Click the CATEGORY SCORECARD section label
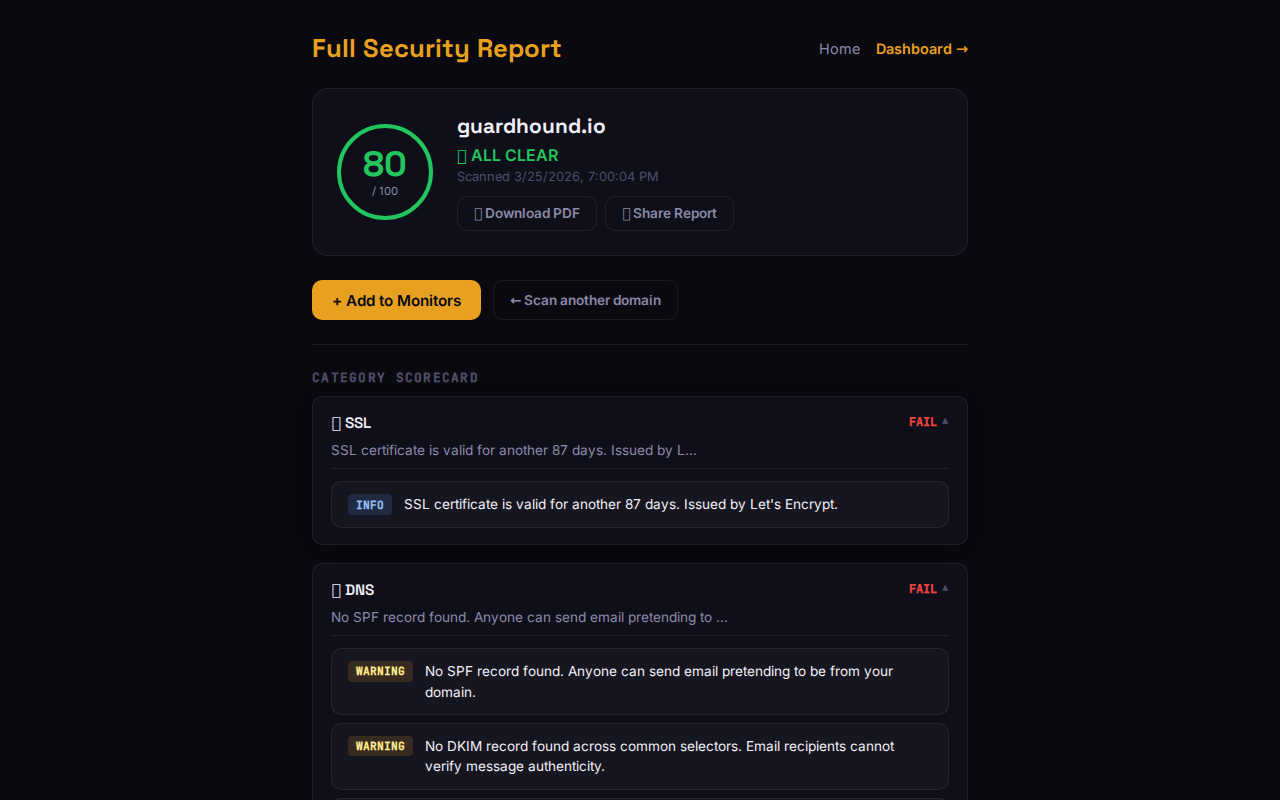 click(395, 378)
